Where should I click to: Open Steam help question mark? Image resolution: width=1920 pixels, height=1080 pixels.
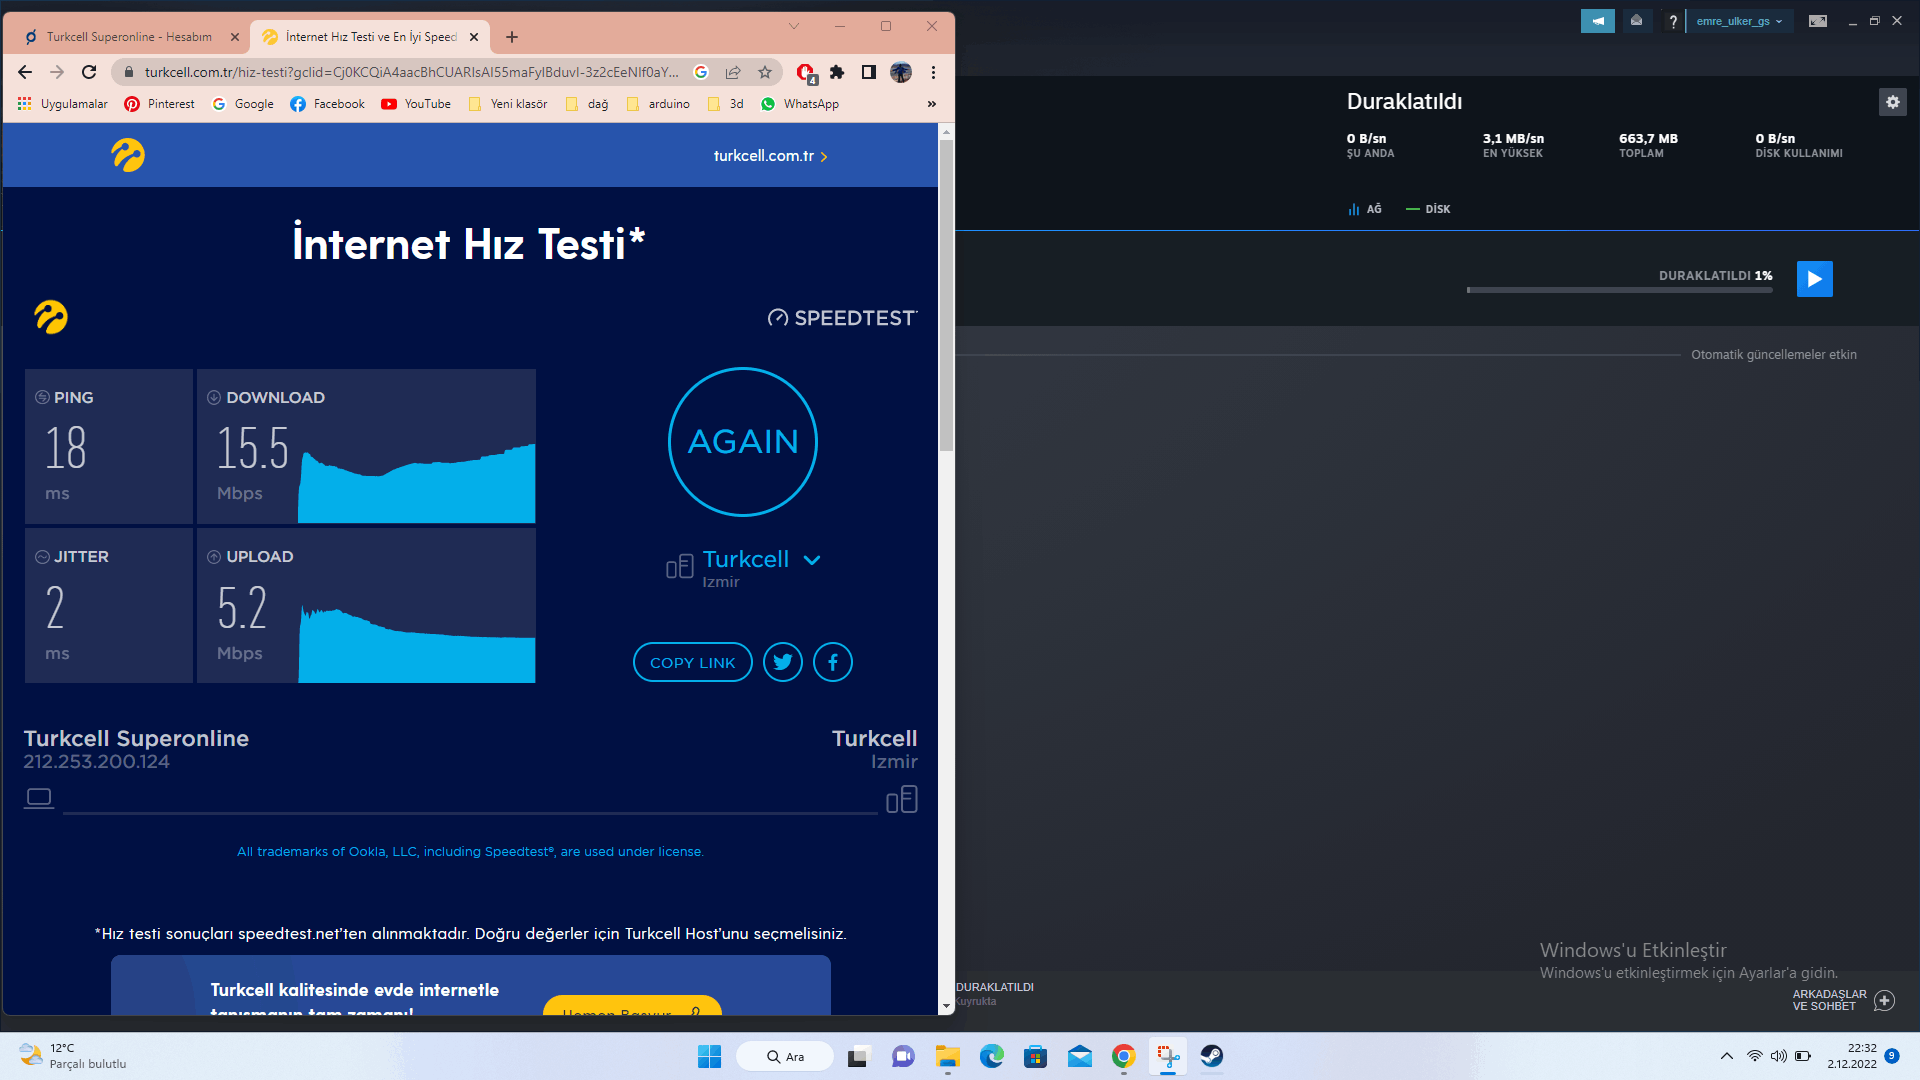pos(1673,21)
